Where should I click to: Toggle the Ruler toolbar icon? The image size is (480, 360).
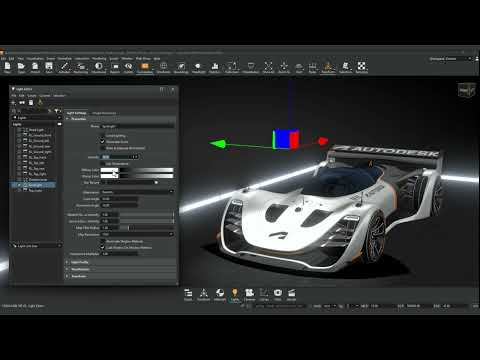(x=312, y=67)
